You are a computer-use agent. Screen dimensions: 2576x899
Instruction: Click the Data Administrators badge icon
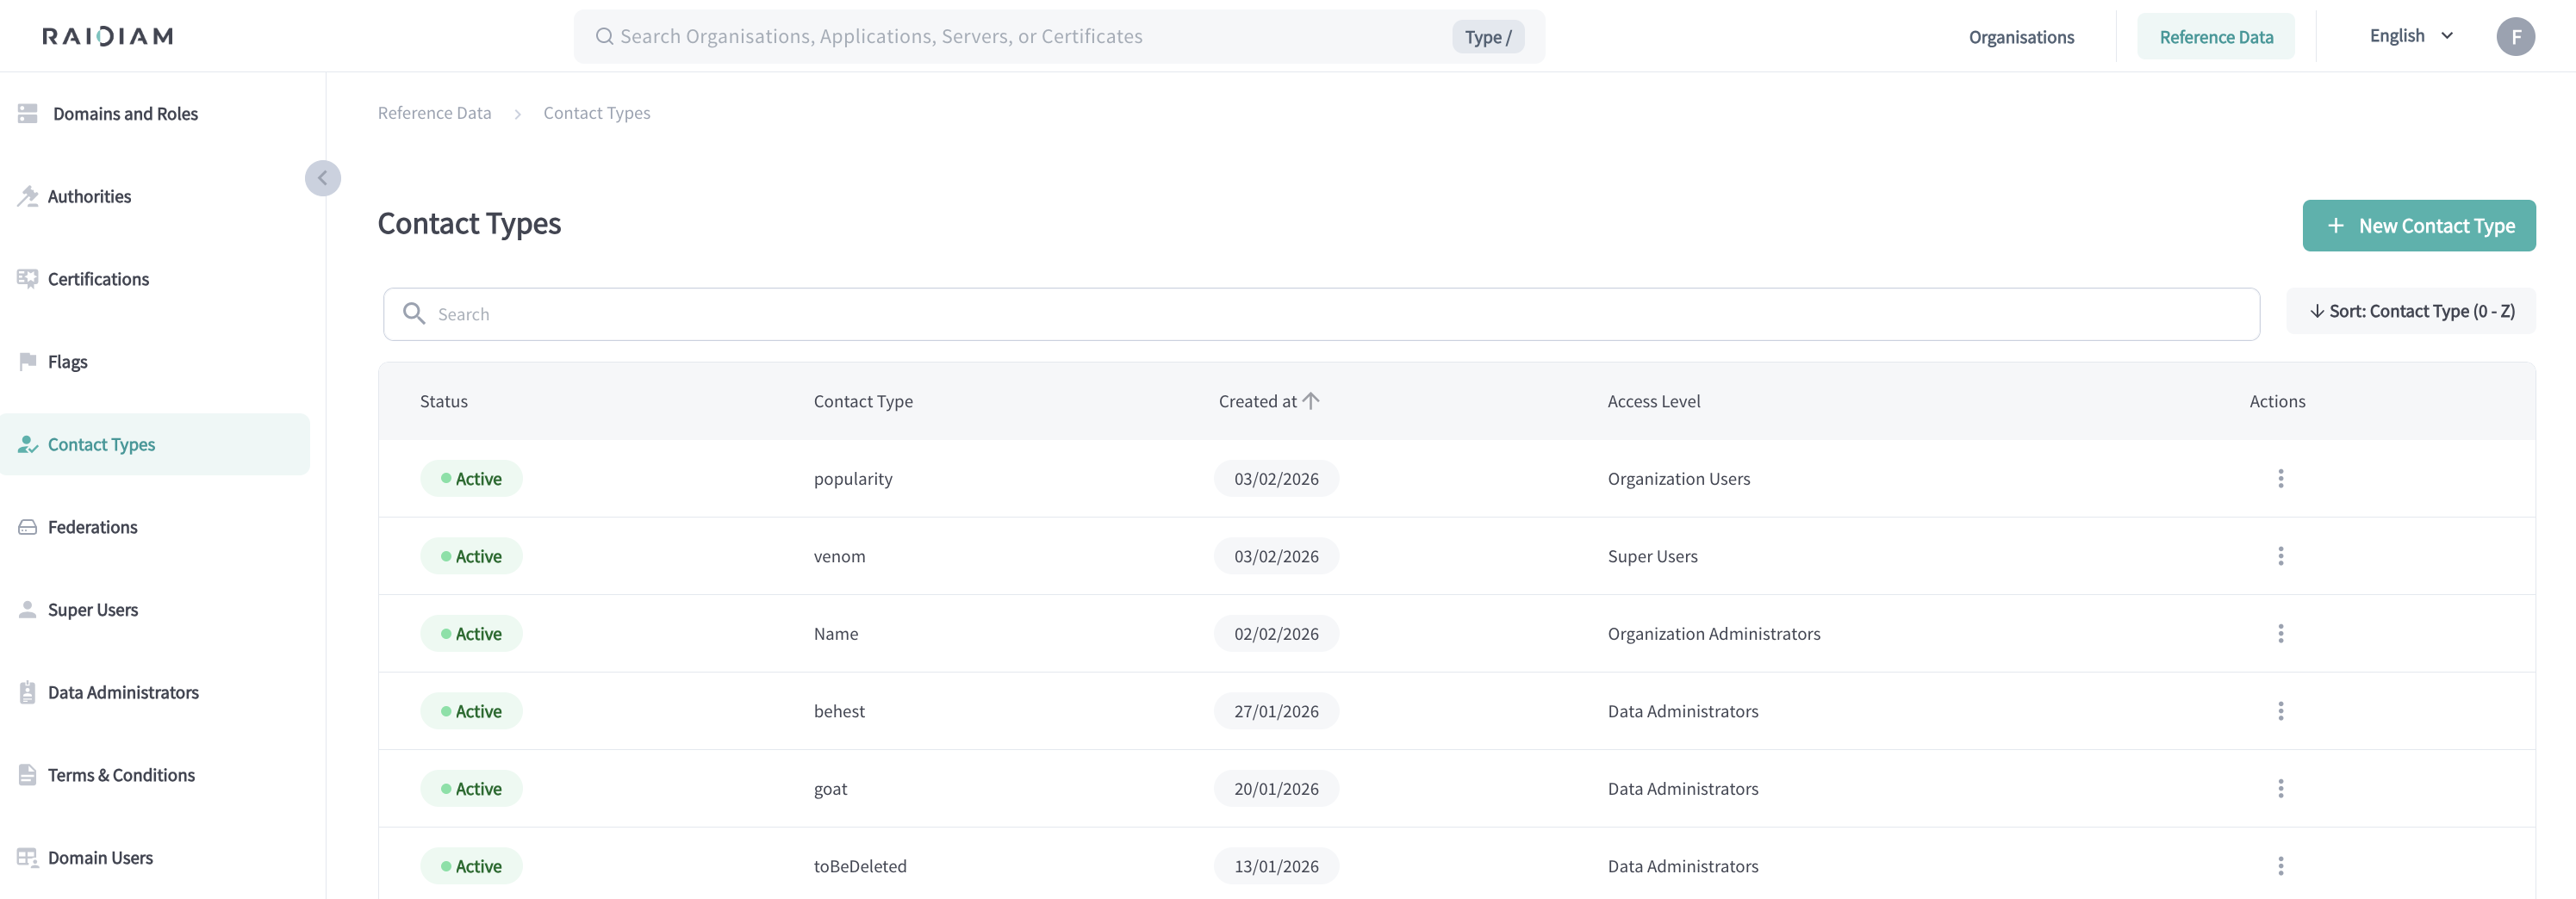point(27,692)
